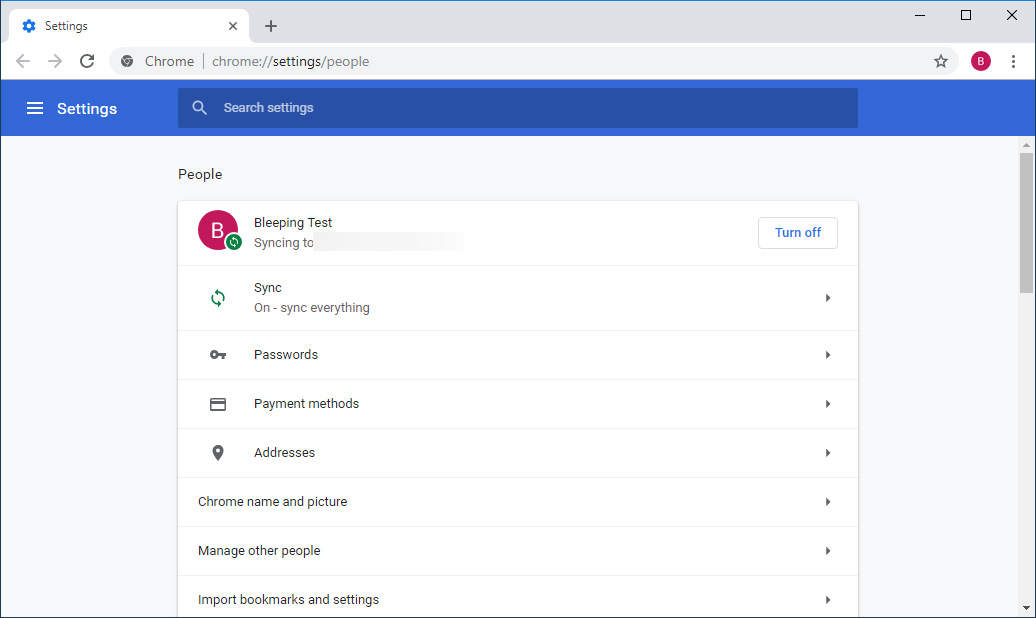The width and height of the screenshot is (1036, 618).
Task: Click the scrollbar down arrow
Action: [x=1026, y=608]
